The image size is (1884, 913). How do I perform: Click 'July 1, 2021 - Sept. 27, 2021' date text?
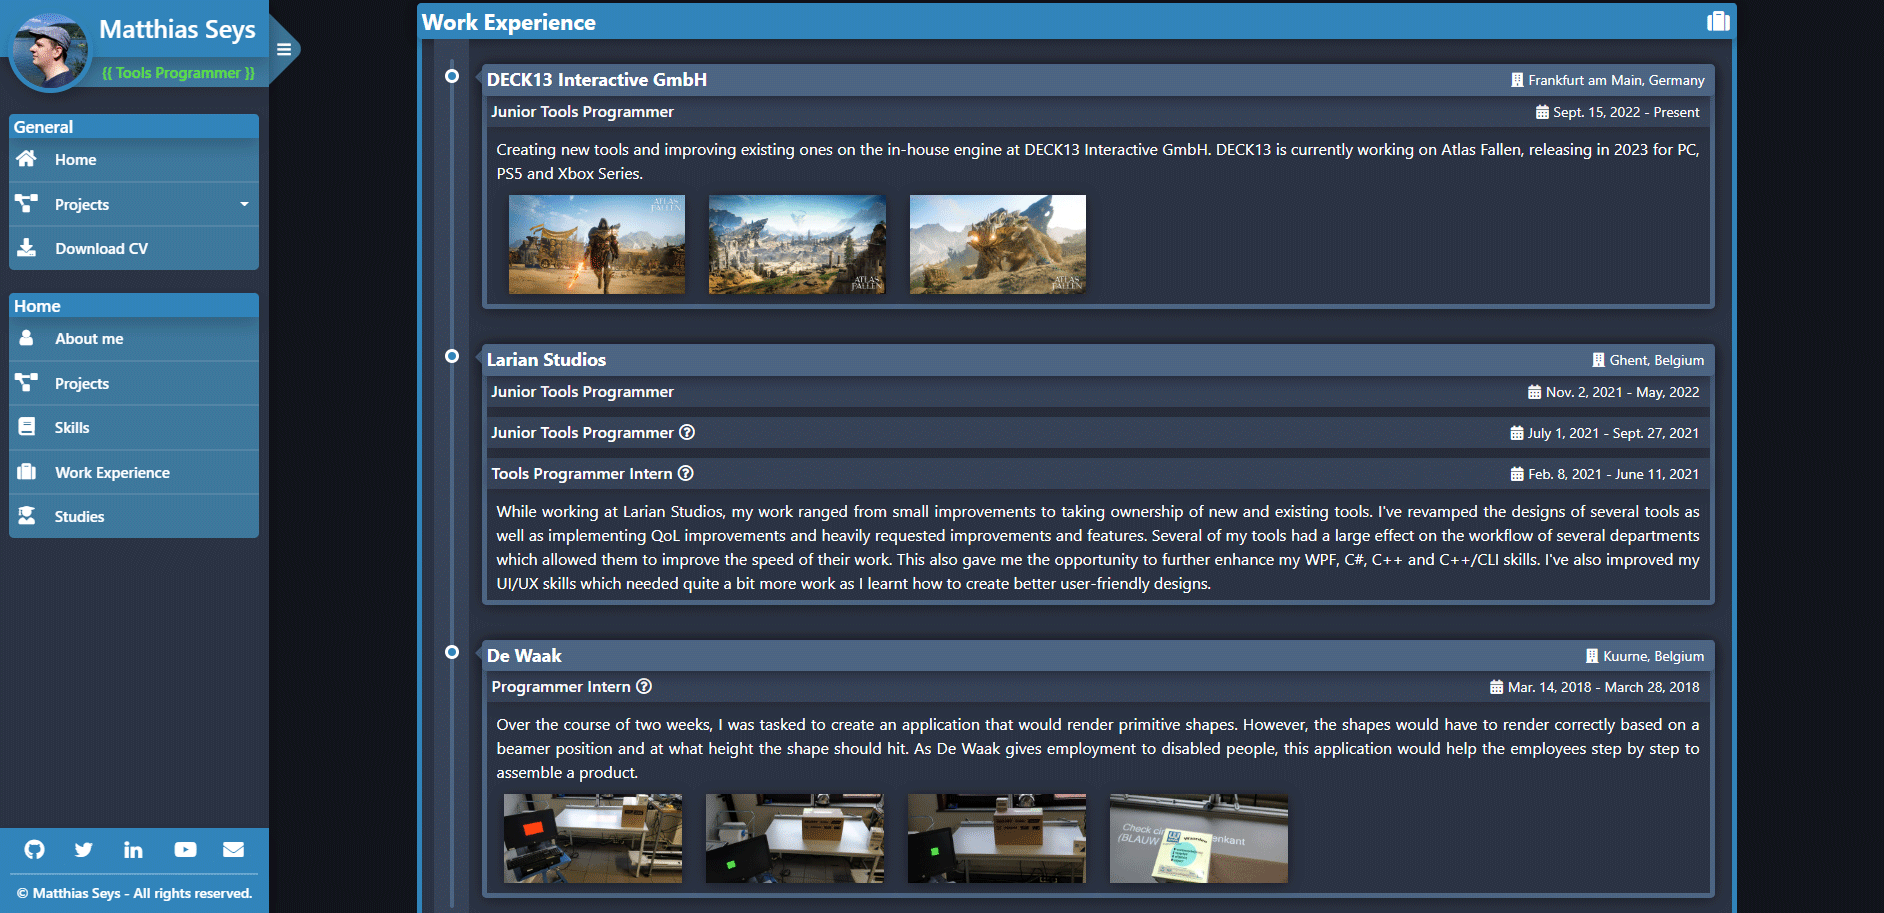[1613, 433]
